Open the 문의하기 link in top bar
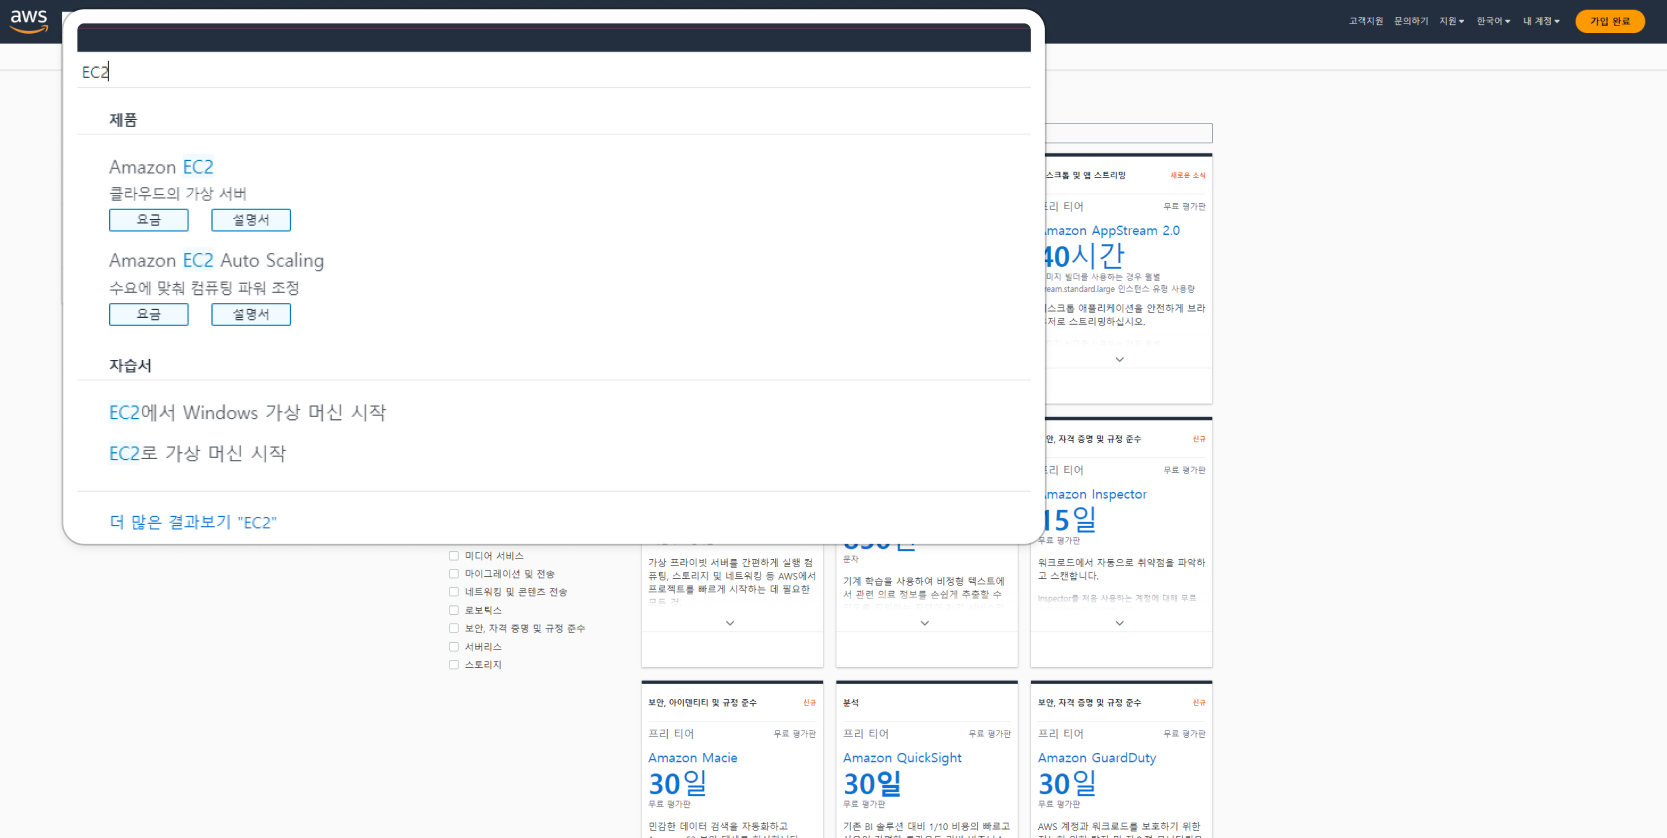This screenshot has width=1667, height=838. [x=1411, y=21]
